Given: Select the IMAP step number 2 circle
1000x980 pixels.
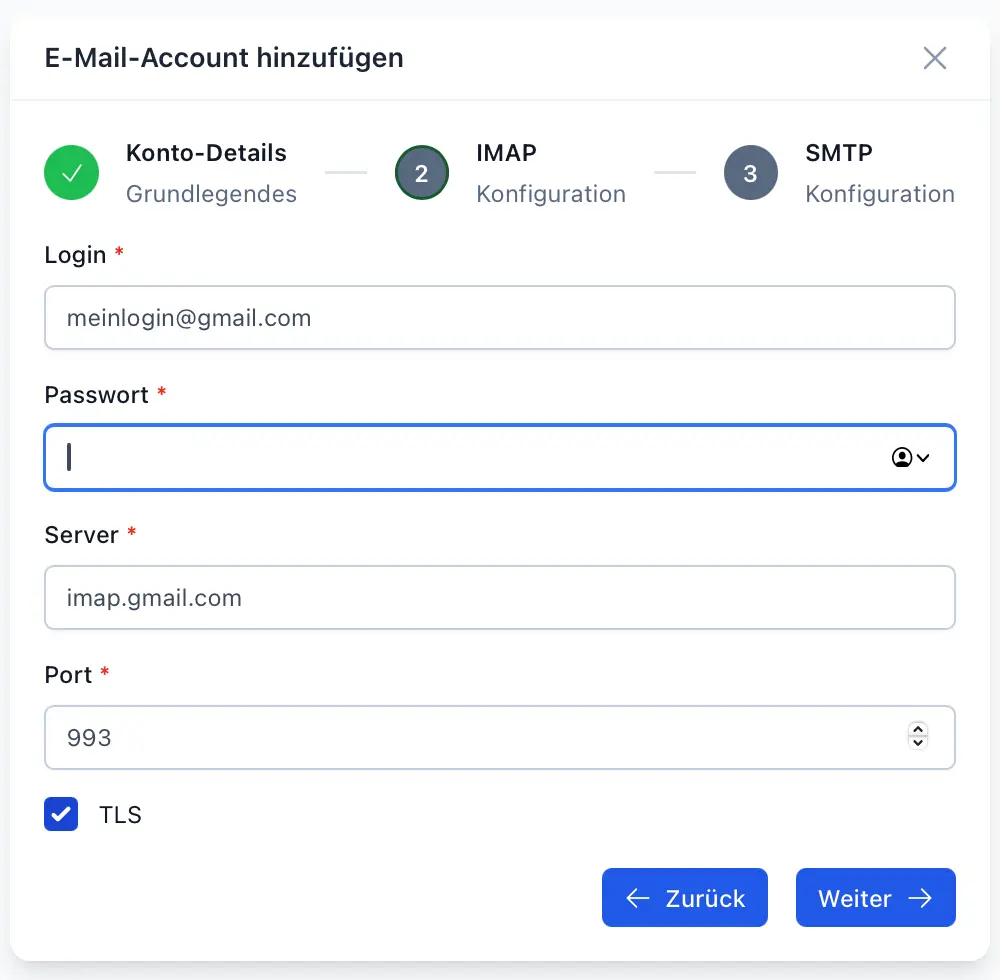Looking at the screenshot, I should point(422,172).
